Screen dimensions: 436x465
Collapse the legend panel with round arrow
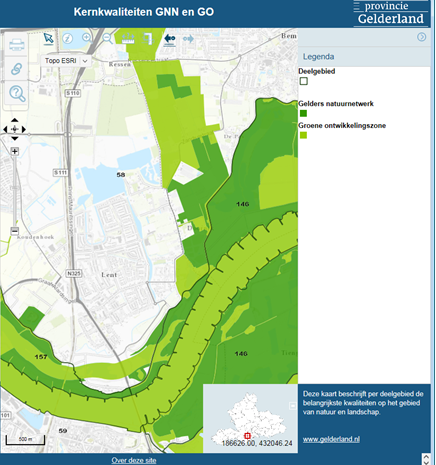coord(421,37)
